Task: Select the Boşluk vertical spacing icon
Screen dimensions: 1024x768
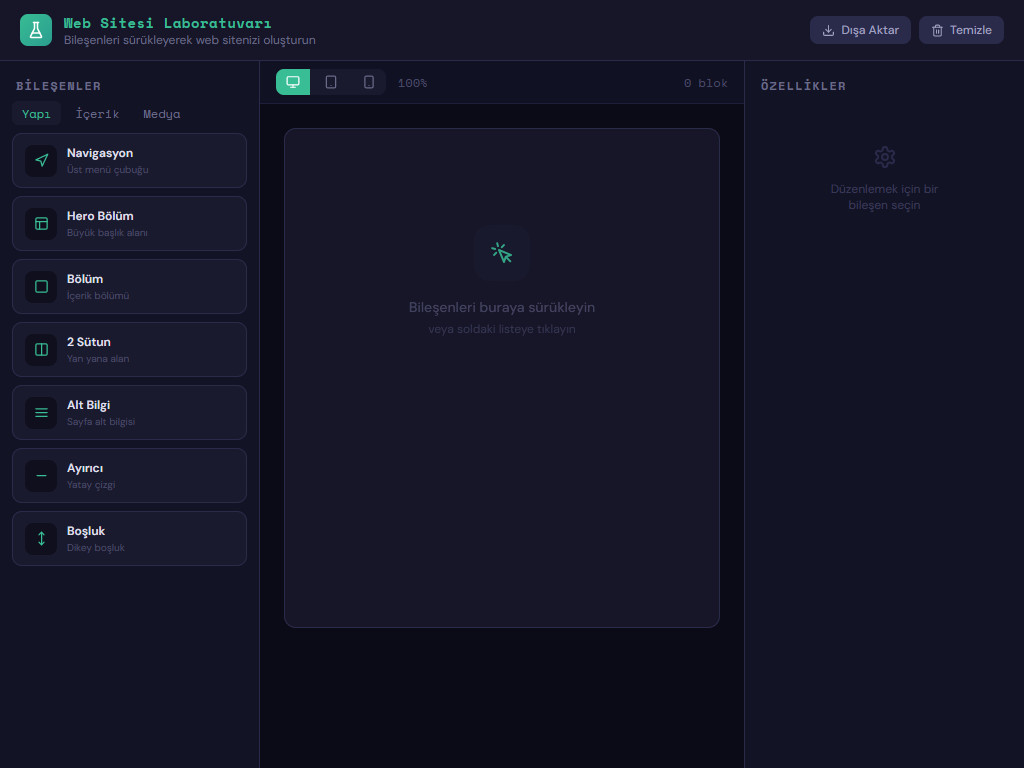Action: click(41, 538)
